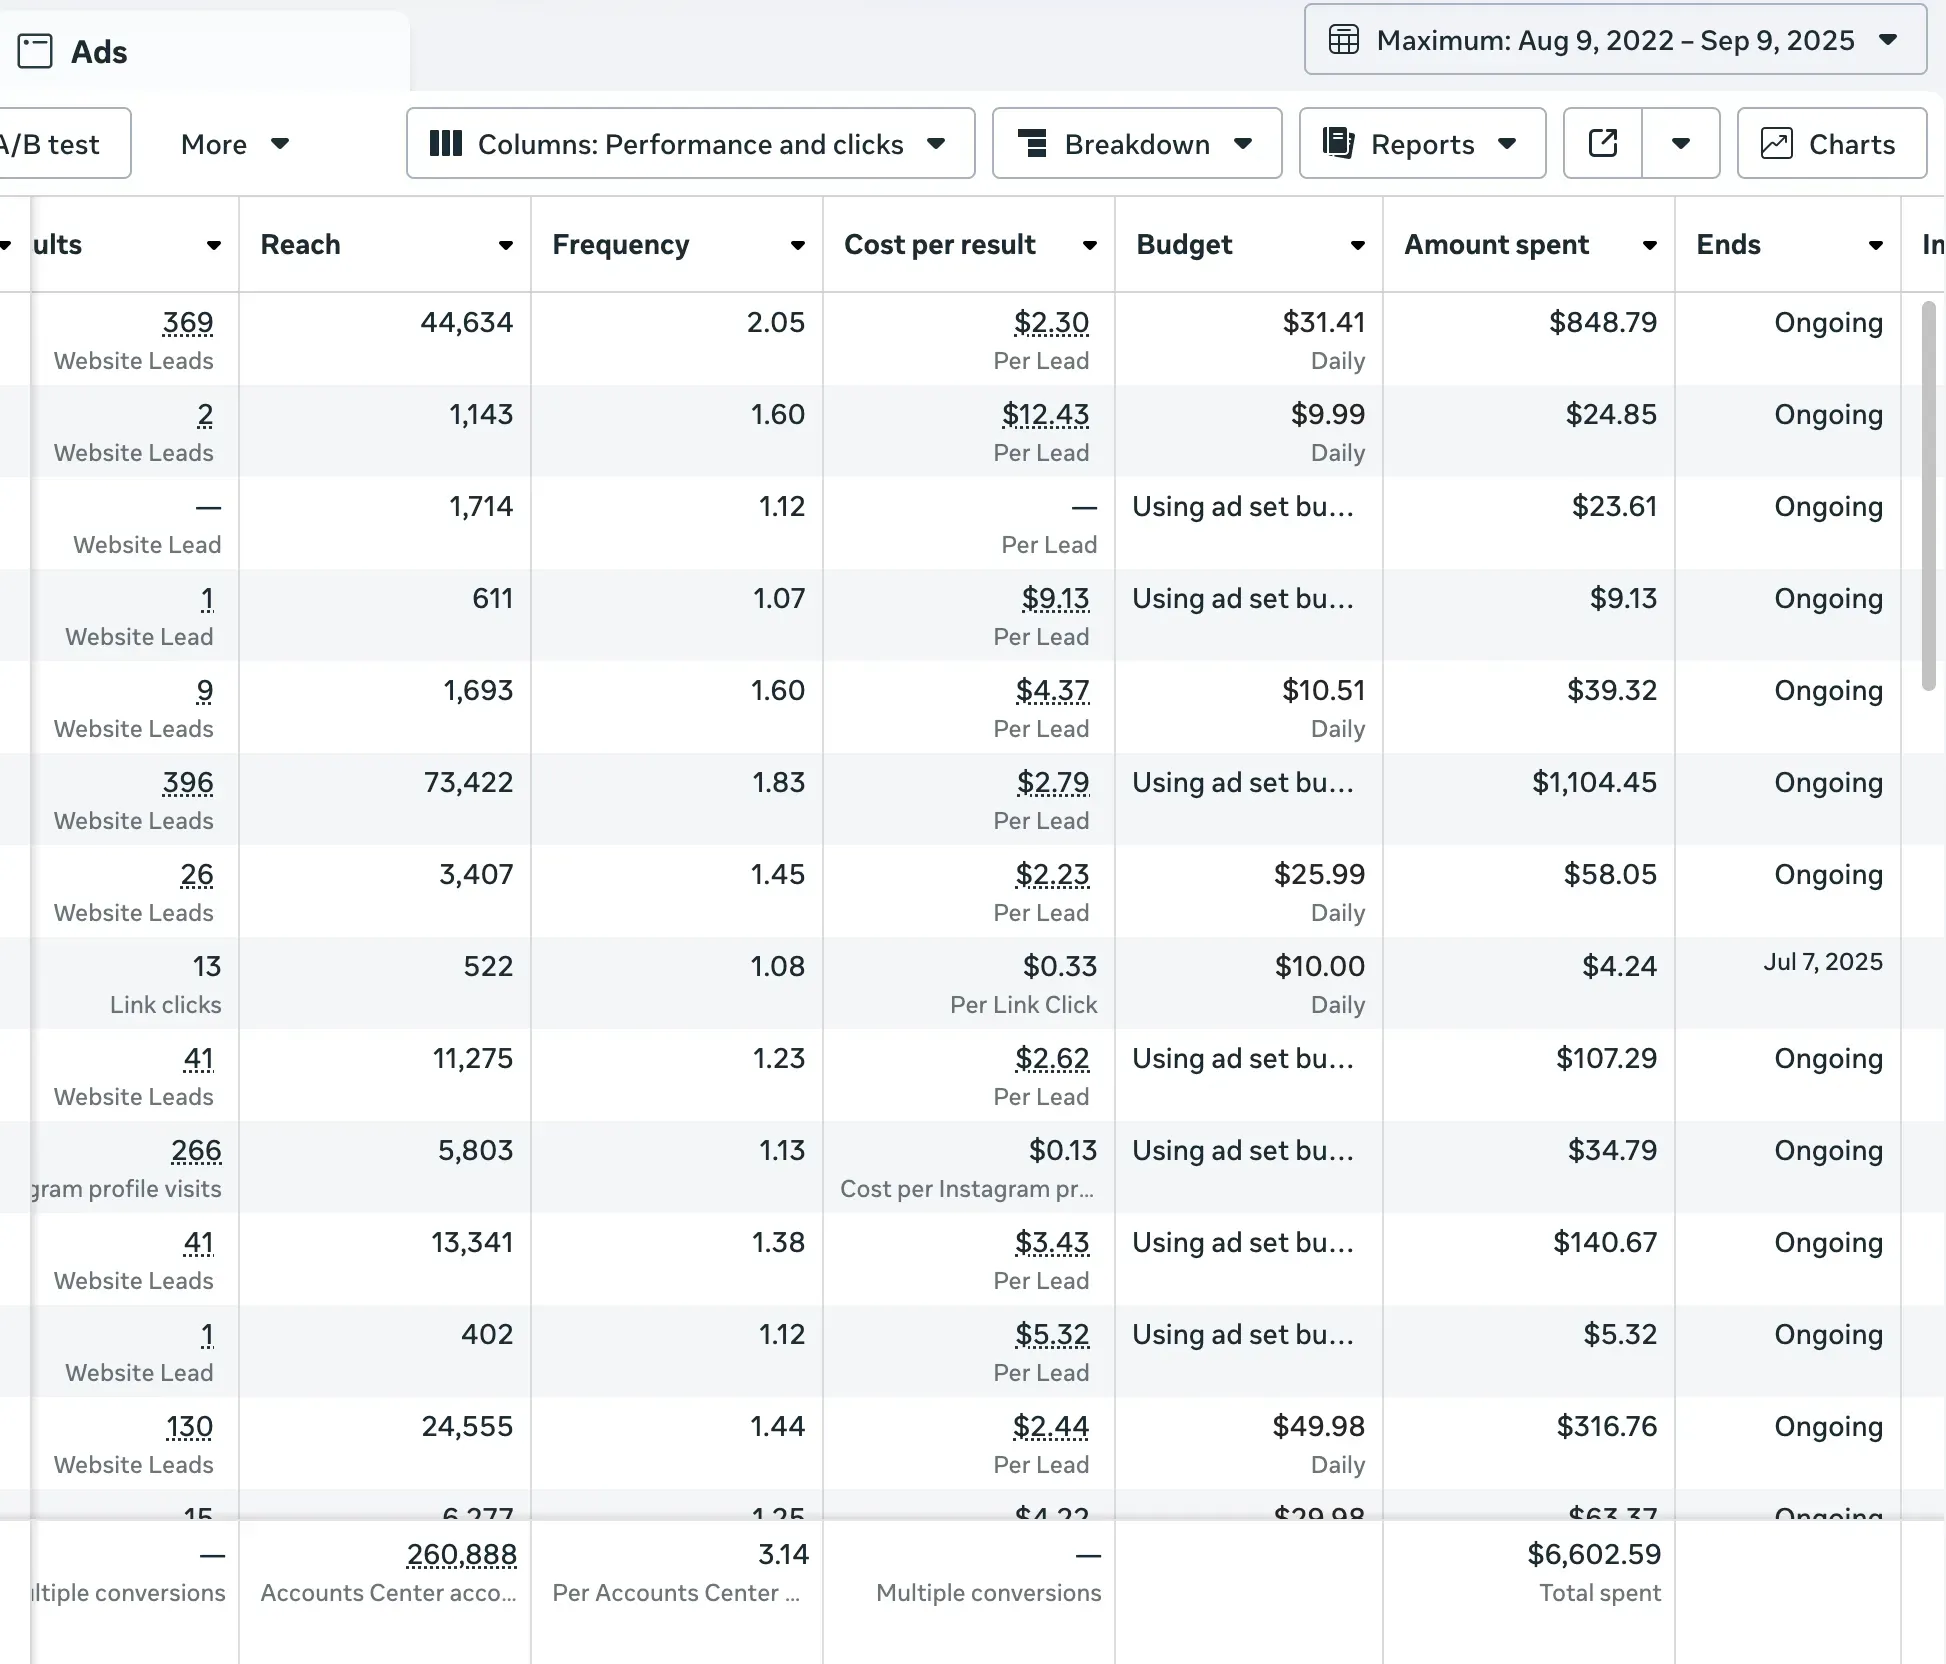Screen dimensions: 1946x1664
Task: Open the More dropdown menu
Action: tap(233, 143)
